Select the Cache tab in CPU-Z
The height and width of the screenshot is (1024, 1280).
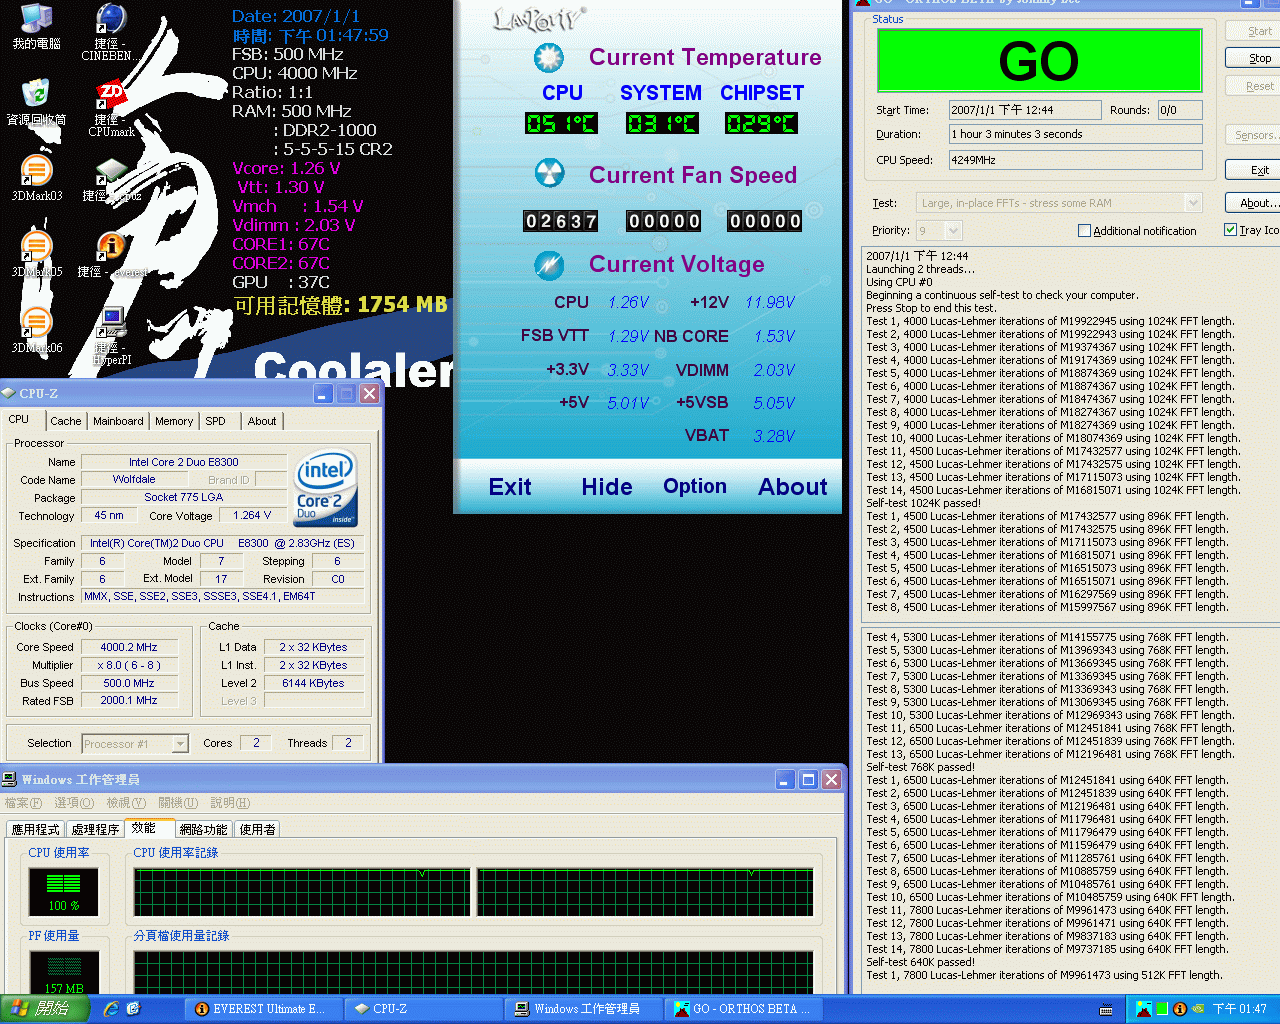(x=66, y=421)
